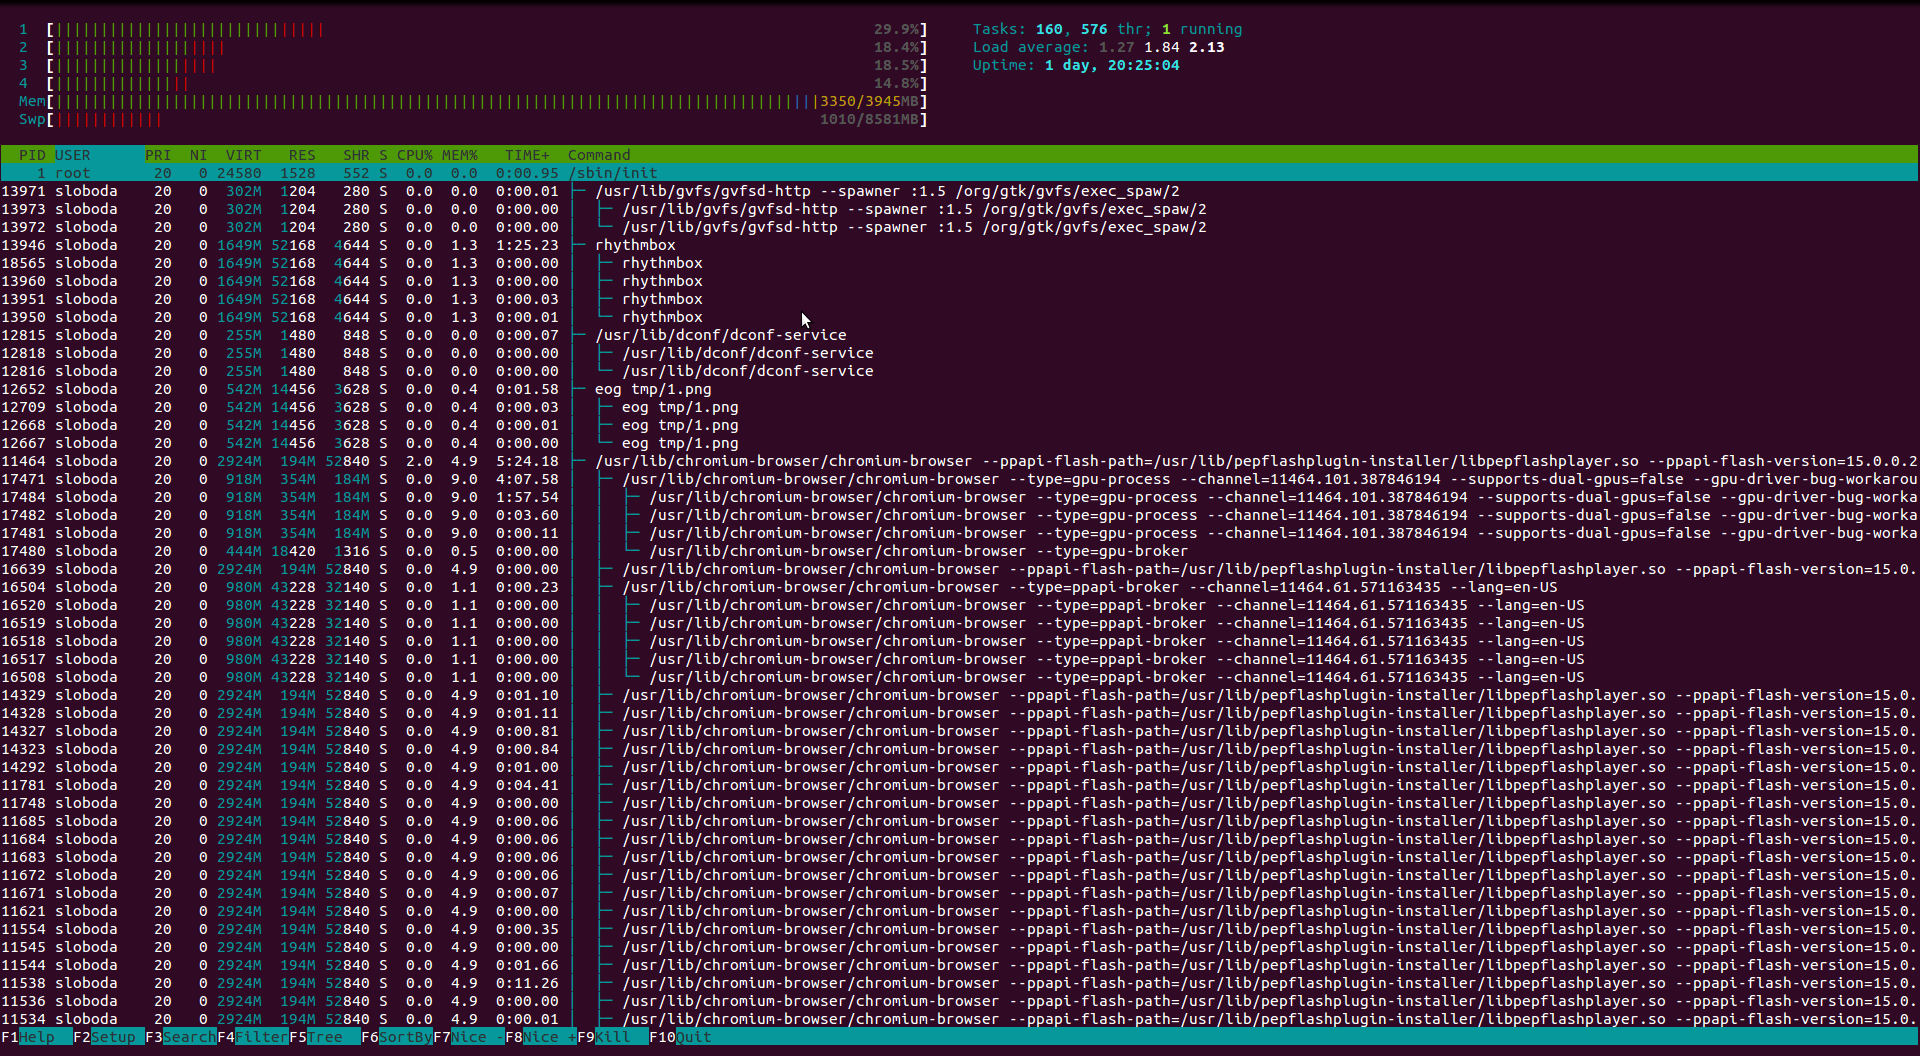Select eog thread PID 12667

(959, 443)
